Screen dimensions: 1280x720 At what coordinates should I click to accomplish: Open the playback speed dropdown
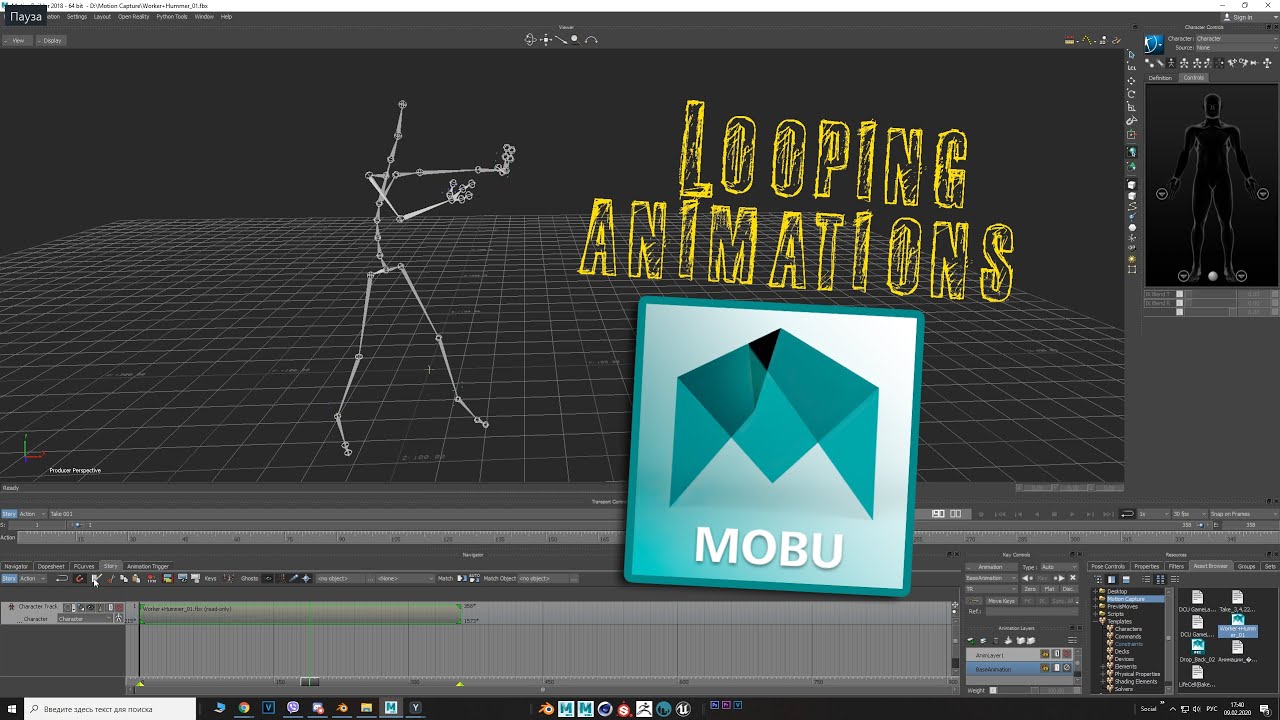pyautogui.click(x=1154, y=514)
